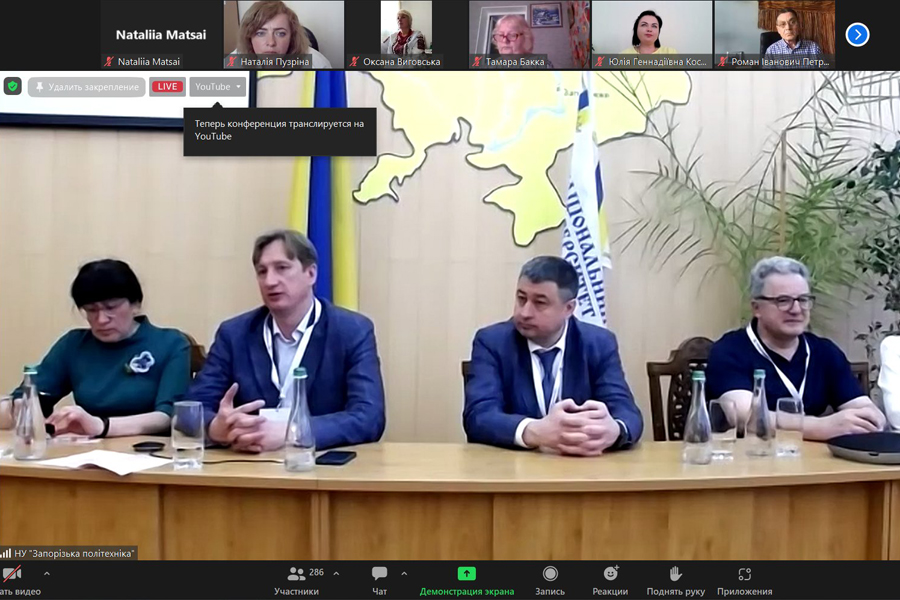Click muted mic icon beside Тамара Бакка
The image size is (900, 600).
[477, 61]
